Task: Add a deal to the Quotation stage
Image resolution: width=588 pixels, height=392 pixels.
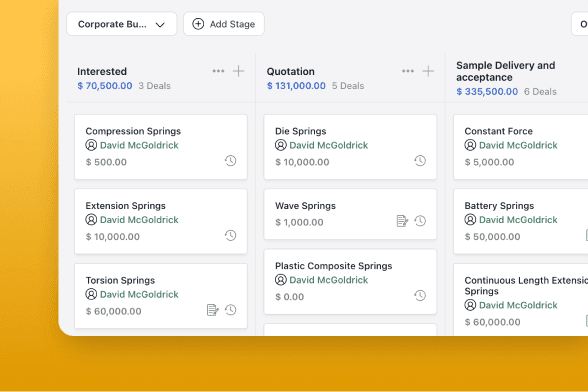Action: (x=428, y=71)
